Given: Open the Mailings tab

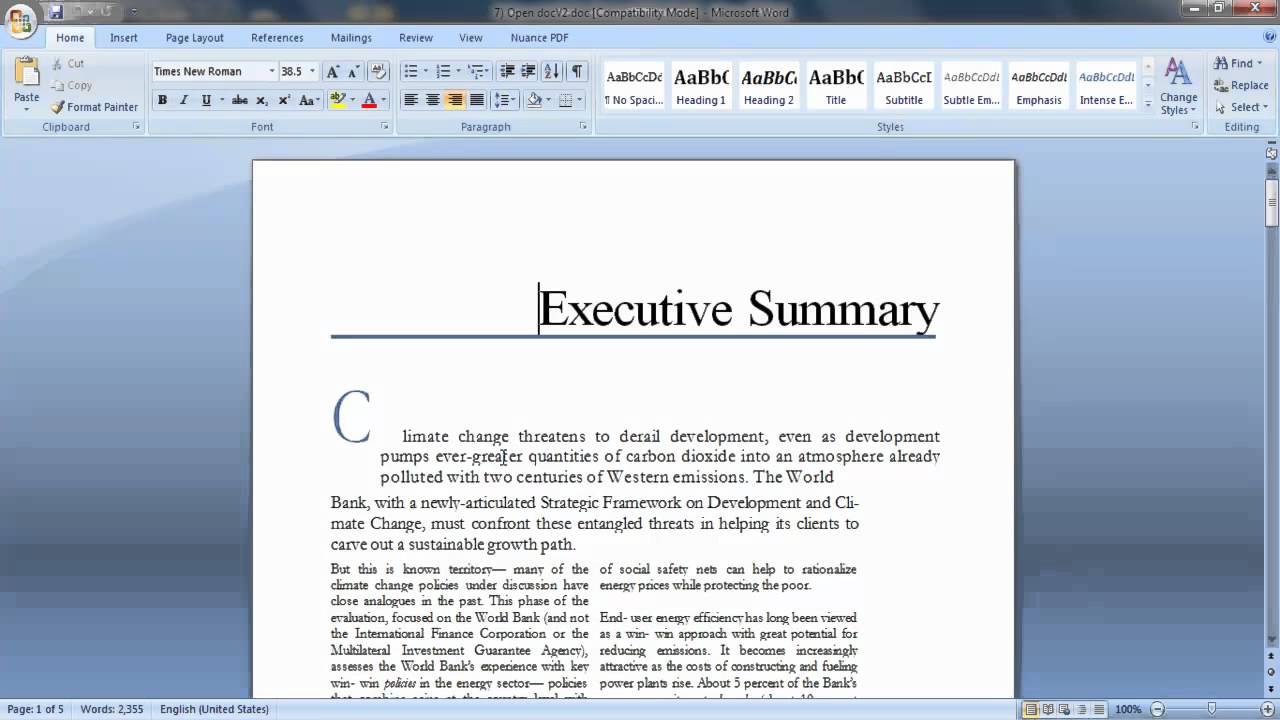Looking at the screenshot, I should tap(351, 38).
